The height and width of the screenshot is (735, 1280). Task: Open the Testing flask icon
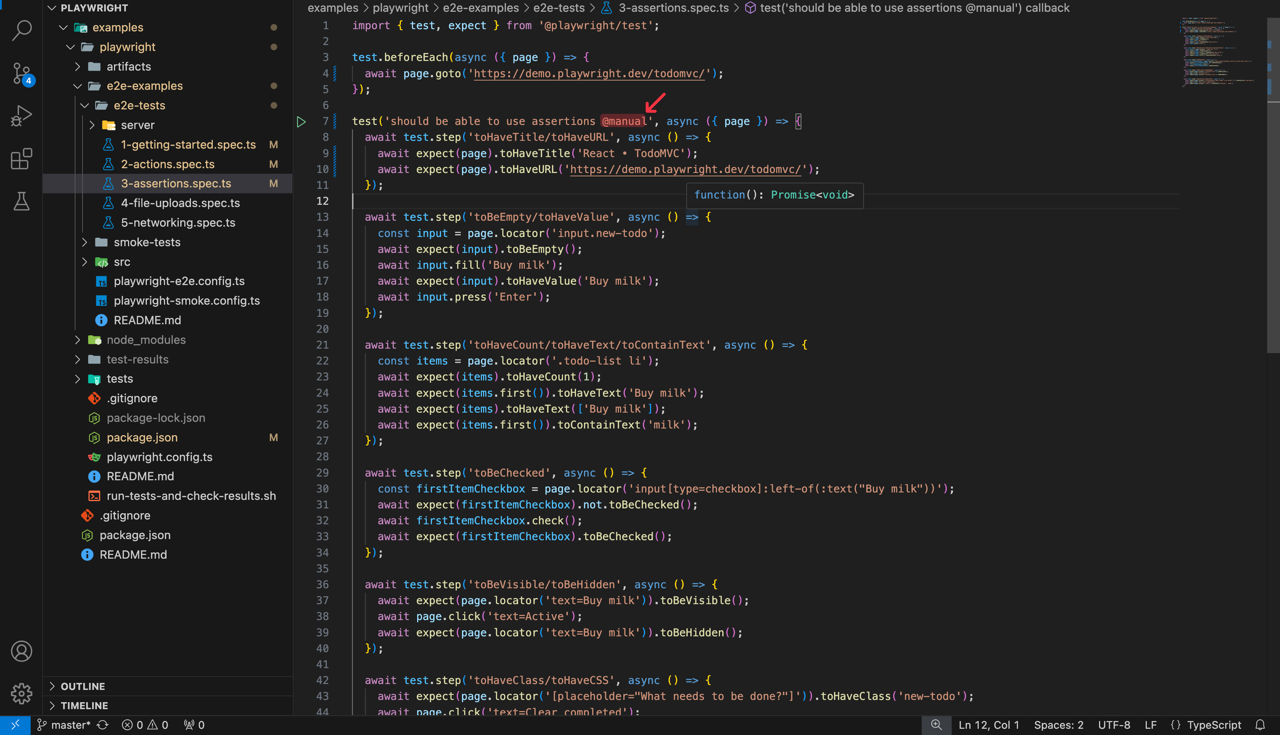click(21, 201)
